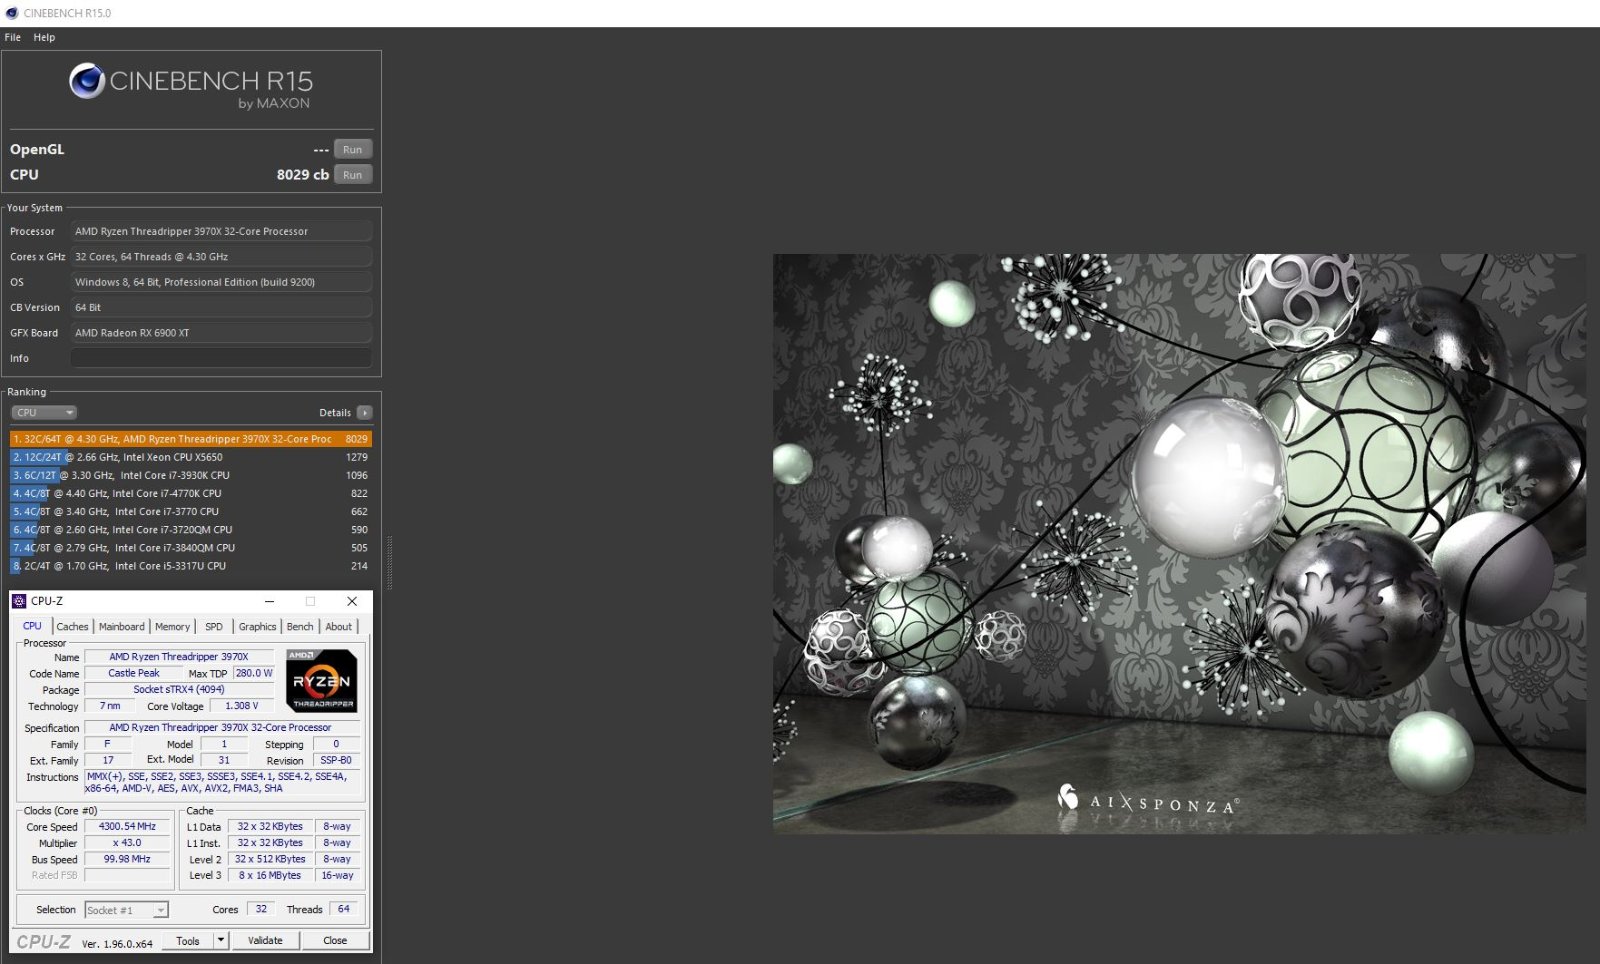Click the Core Speed value 4300.54 MHz
The image size is (1600, 964).
coord(127,827)
